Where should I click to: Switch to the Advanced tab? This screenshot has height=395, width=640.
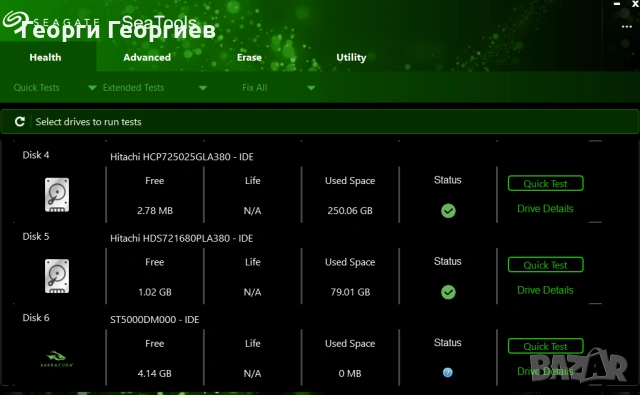point(147,58)
